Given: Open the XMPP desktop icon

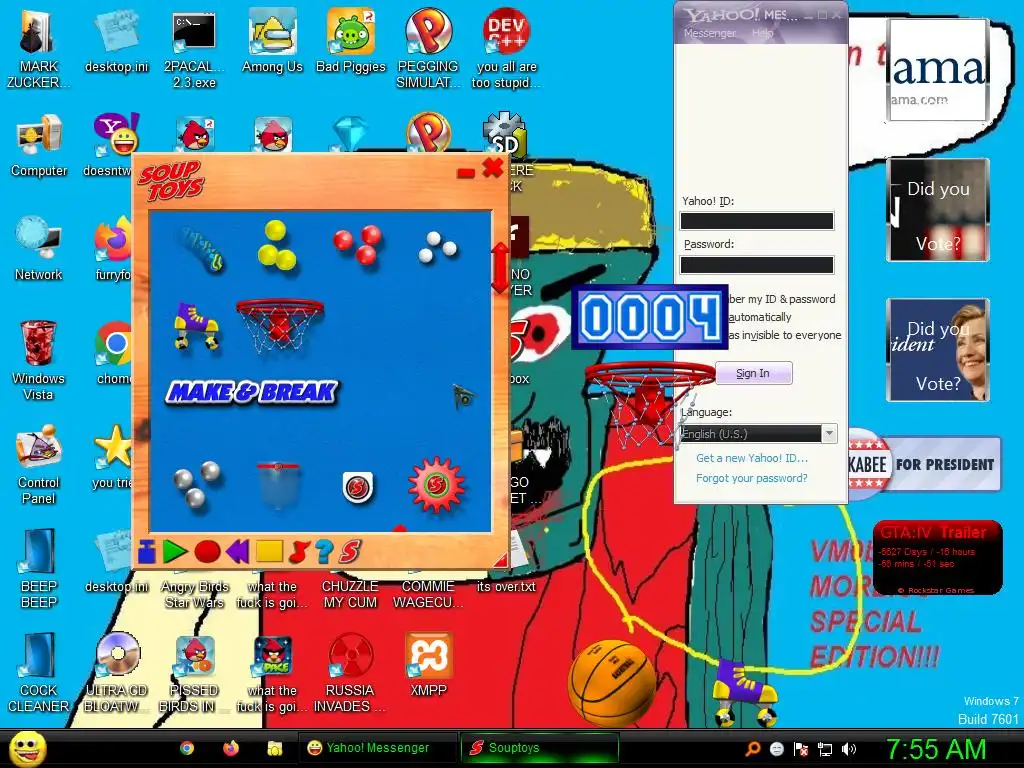Looking at the screenshot, I should coord(428,664).
